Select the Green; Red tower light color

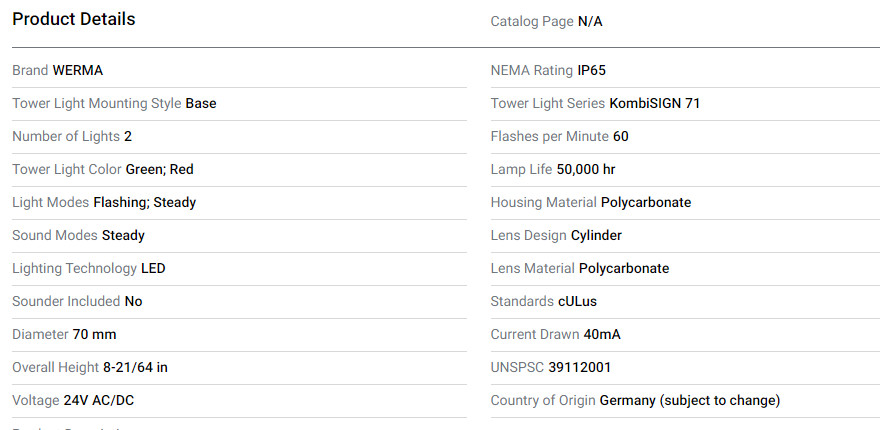tap(160, 169)
